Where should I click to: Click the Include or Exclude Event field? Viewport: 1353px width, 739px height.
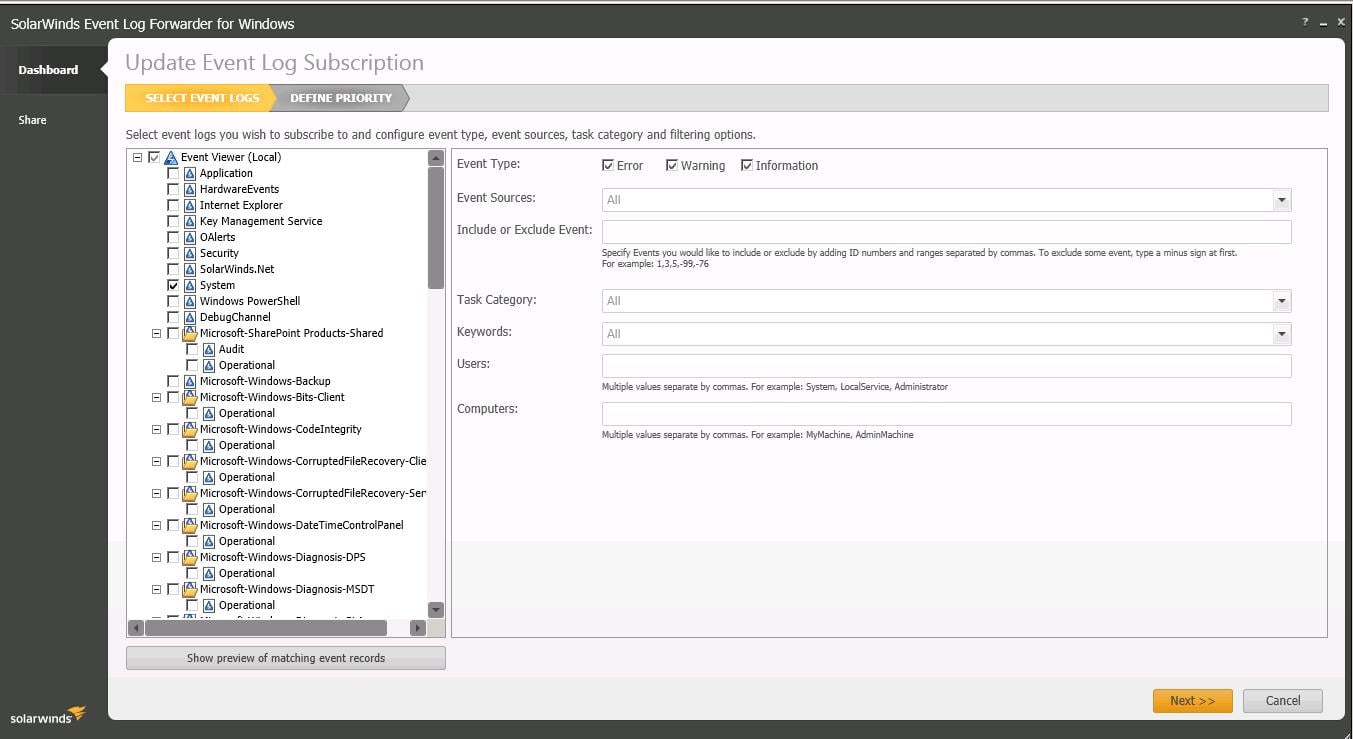click(x=946, y=232)
